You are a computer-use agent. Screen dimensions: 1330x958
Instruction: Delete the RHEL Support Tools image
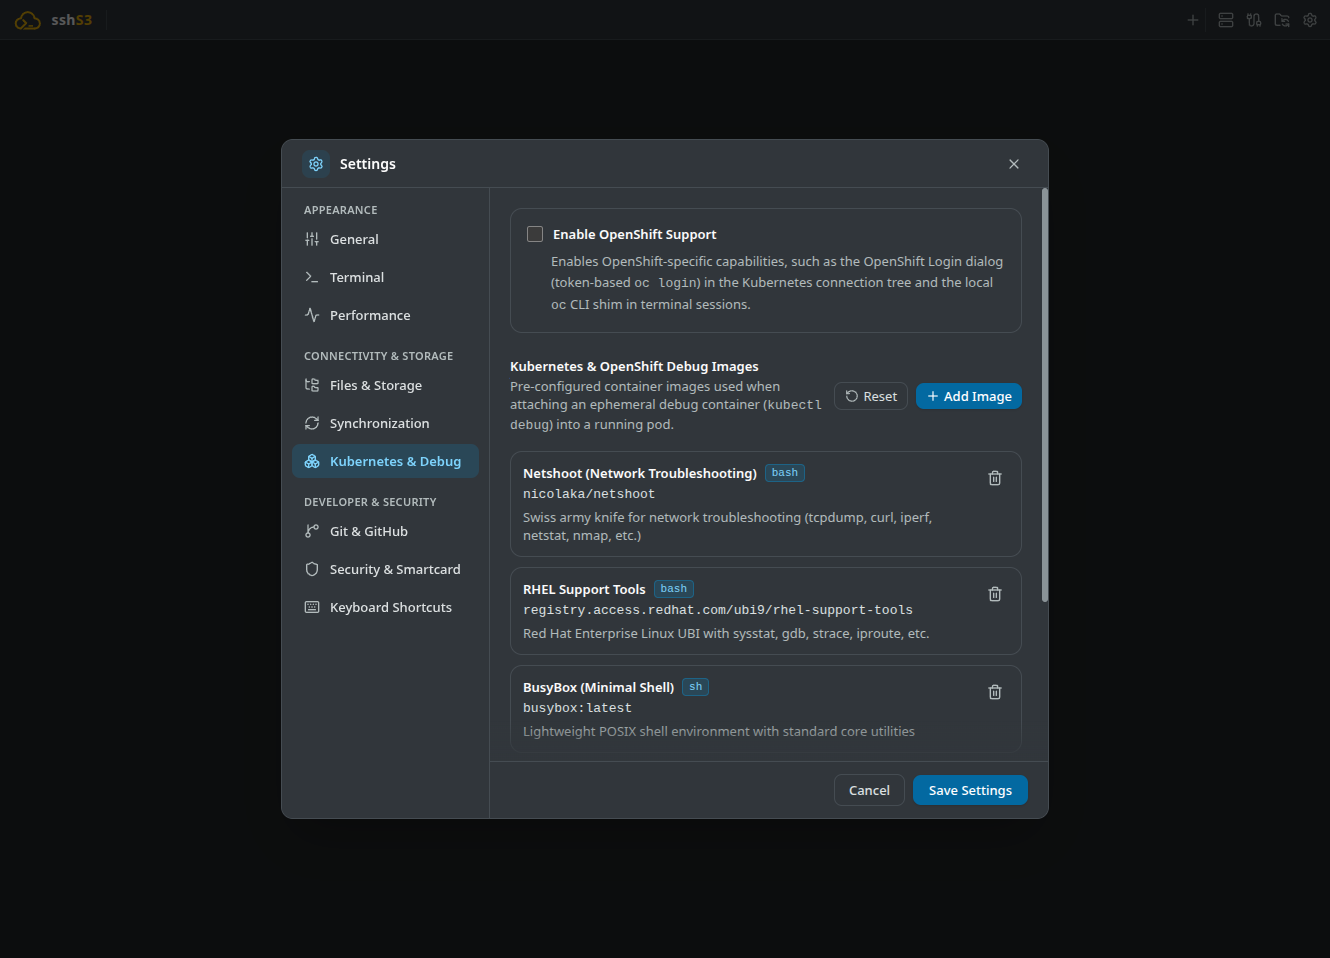995,594
